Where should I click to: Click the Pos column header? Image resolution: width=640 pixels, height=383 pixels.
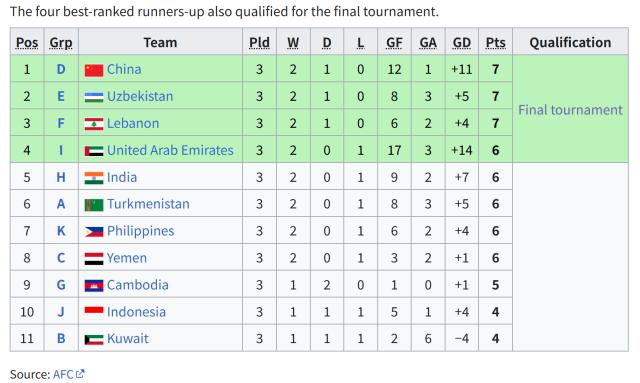pyautogui.click(x=27, y=42)
